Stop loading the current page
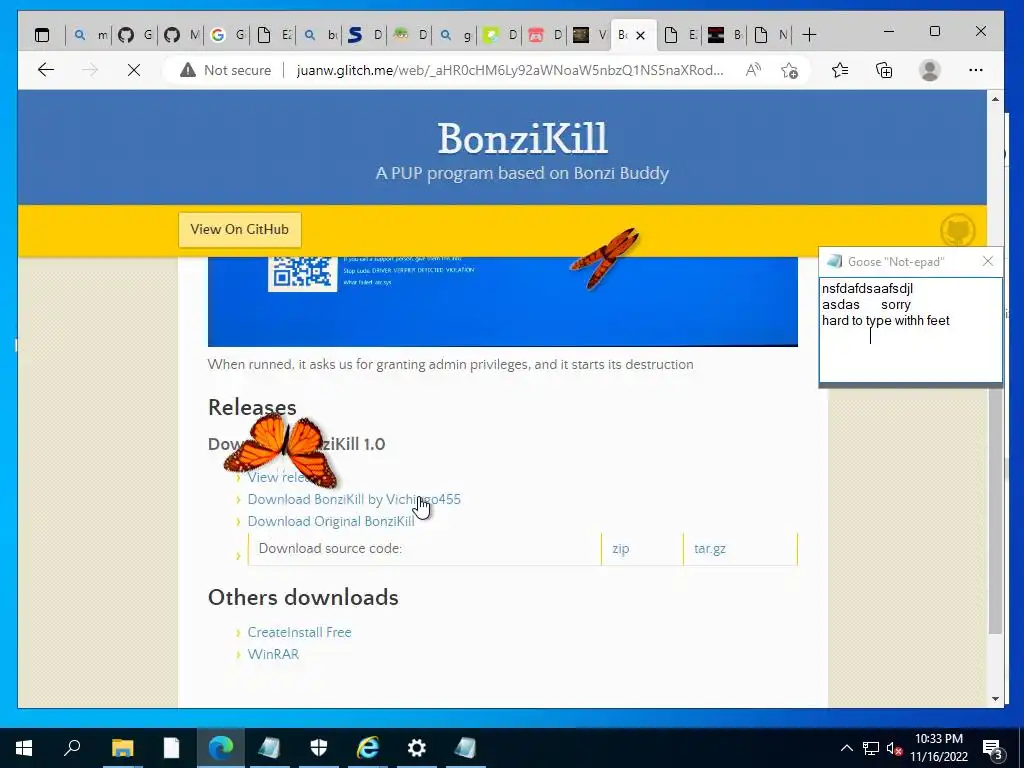Viewport: 1024px width, 768px height. point(134,70)
